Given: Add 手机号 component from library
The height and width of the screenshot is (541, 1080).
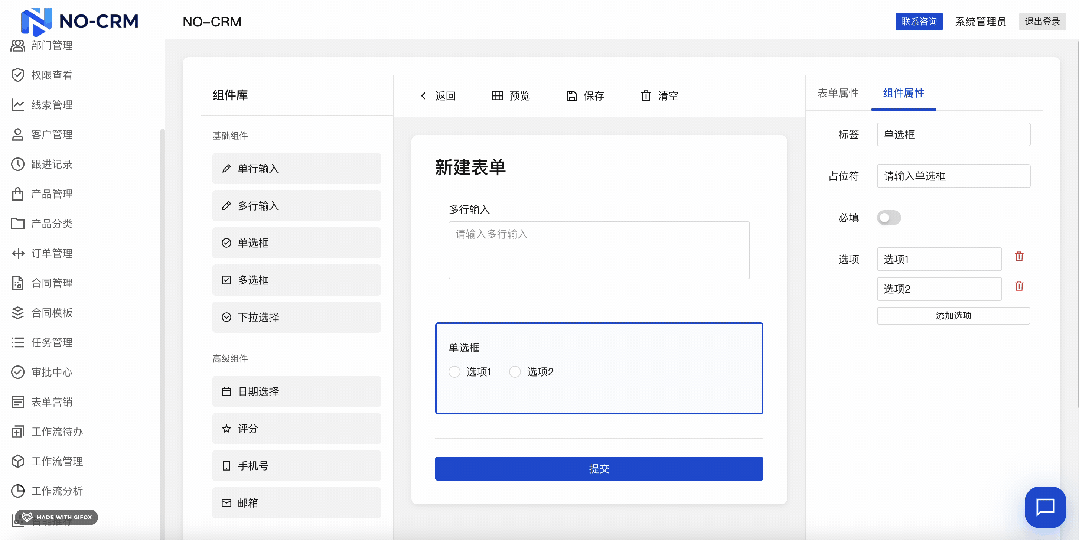Looking at the screenshot, I should [296, 466].
